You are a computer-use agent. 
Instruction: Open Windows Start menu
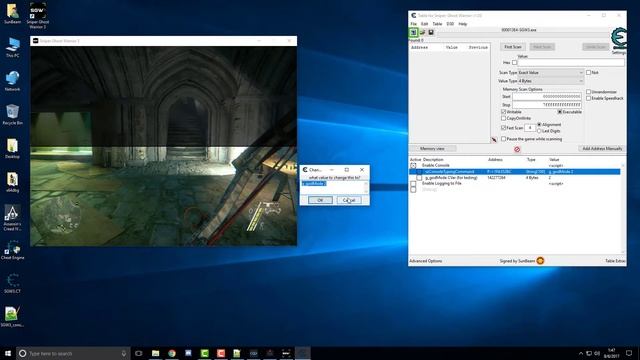point(7,353)
